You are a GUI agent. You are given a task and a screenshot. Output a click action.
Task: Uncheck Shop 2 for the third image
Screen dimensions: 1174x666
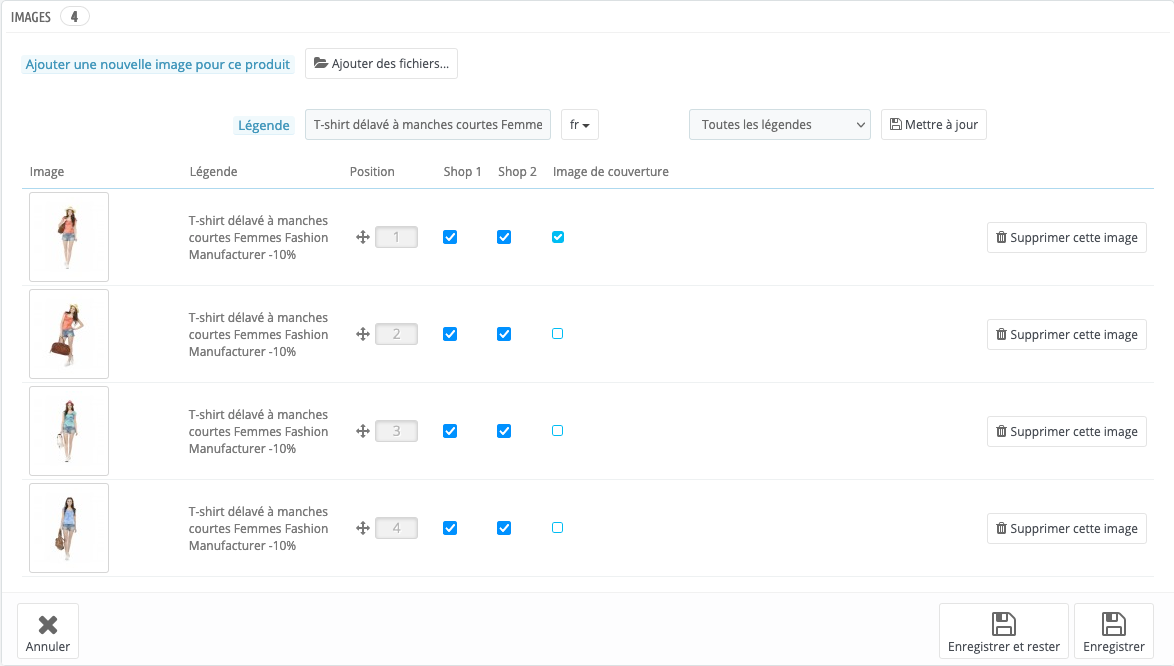[504, 431]
